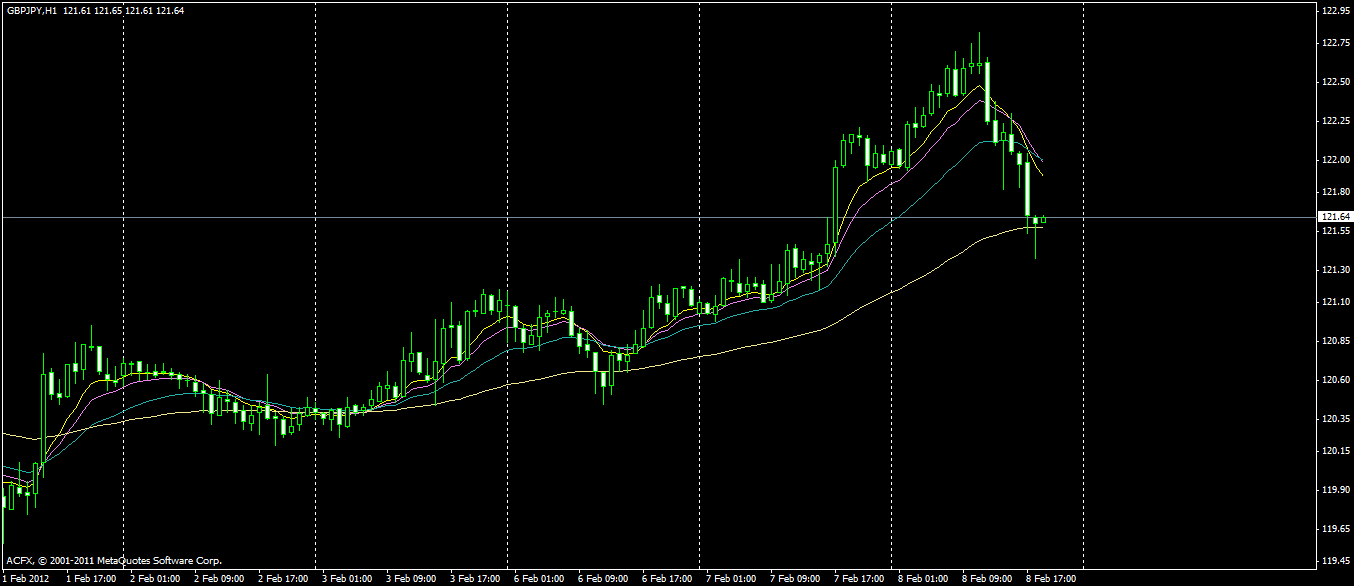The height and width of the screenshot is (586, 1354).
Task: Select the 121.30 price level label
Action: [1336, 270]
